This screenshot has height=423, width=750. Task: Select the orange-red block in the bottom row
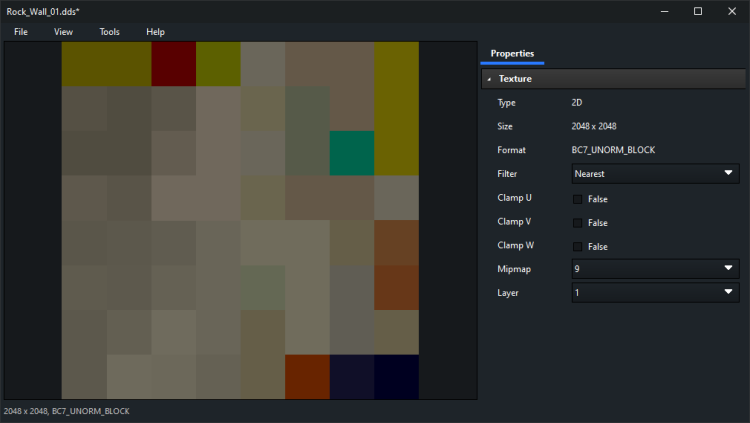[x=307, y=377]
